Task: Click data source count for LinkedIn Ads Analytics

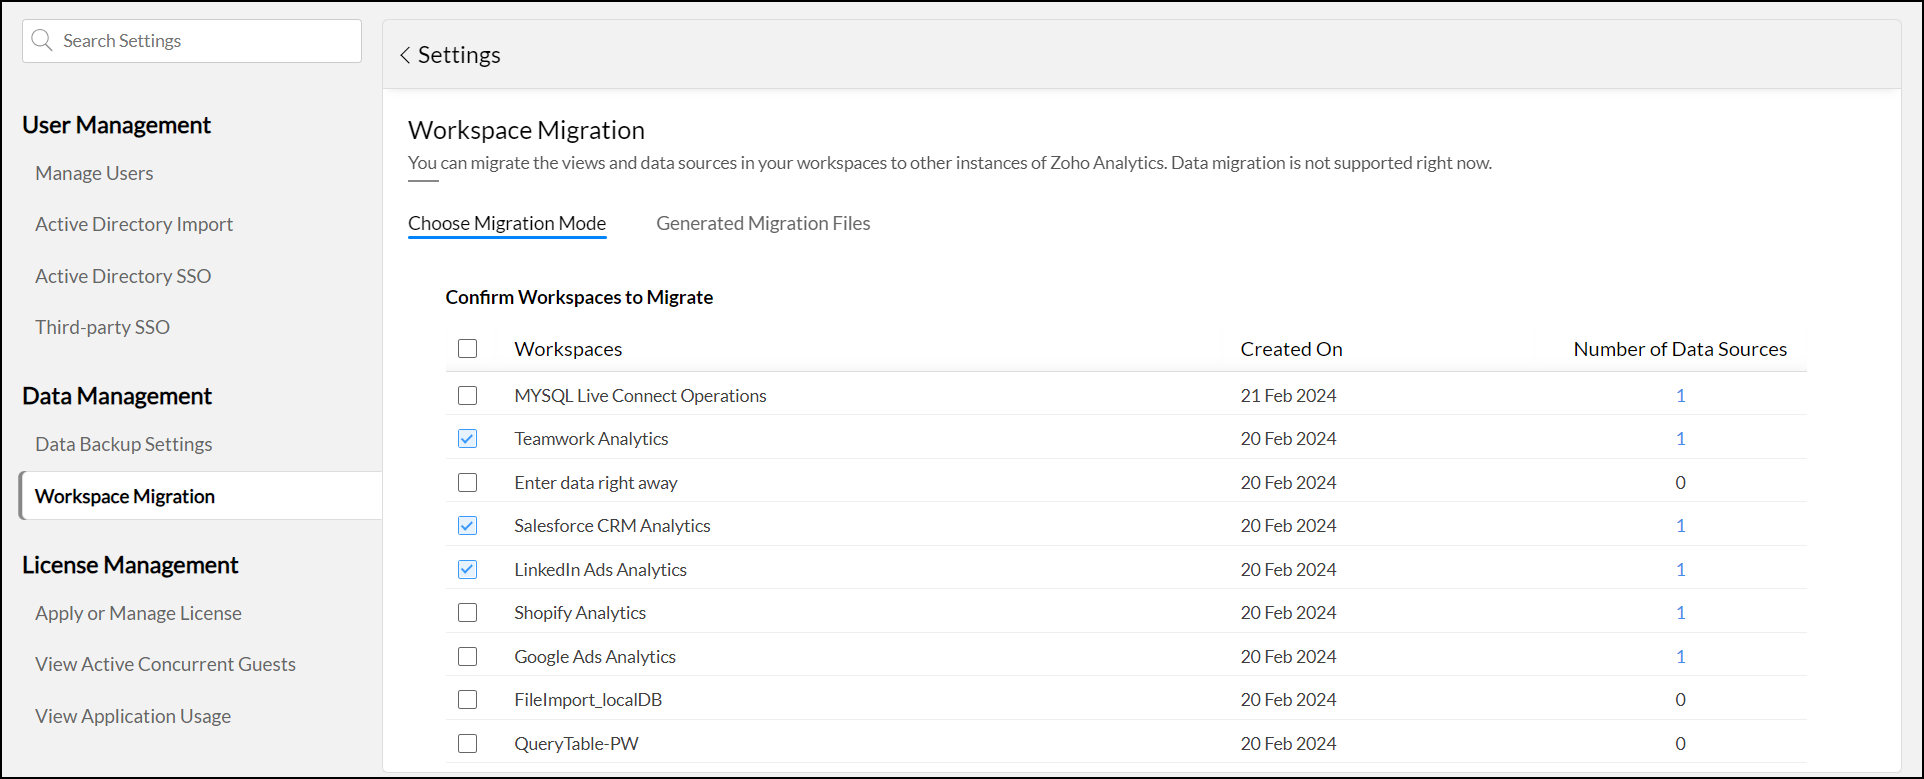Action: coord(1680,570)
